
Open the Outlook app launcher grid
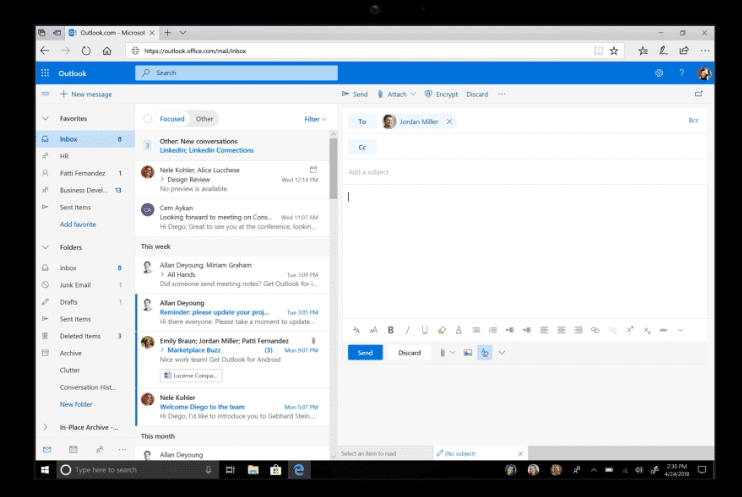(45, 73)
